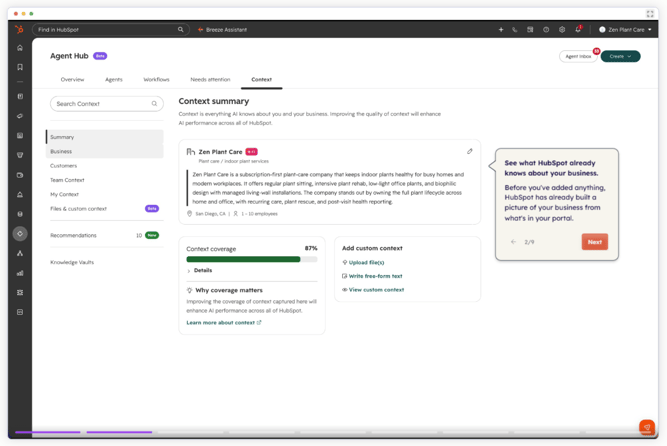Click the Search Context magnifier icon
Viewport: 667px width, 446px height.
tap(154, 104)
